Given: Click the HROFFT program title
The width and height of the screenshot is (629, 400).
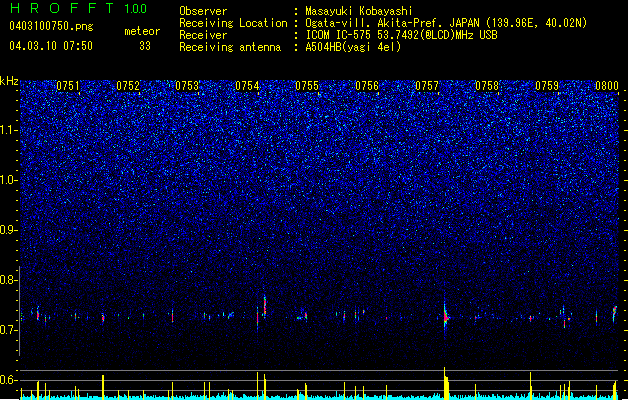Looking at the screenshot, I should [x=62, y=8].
